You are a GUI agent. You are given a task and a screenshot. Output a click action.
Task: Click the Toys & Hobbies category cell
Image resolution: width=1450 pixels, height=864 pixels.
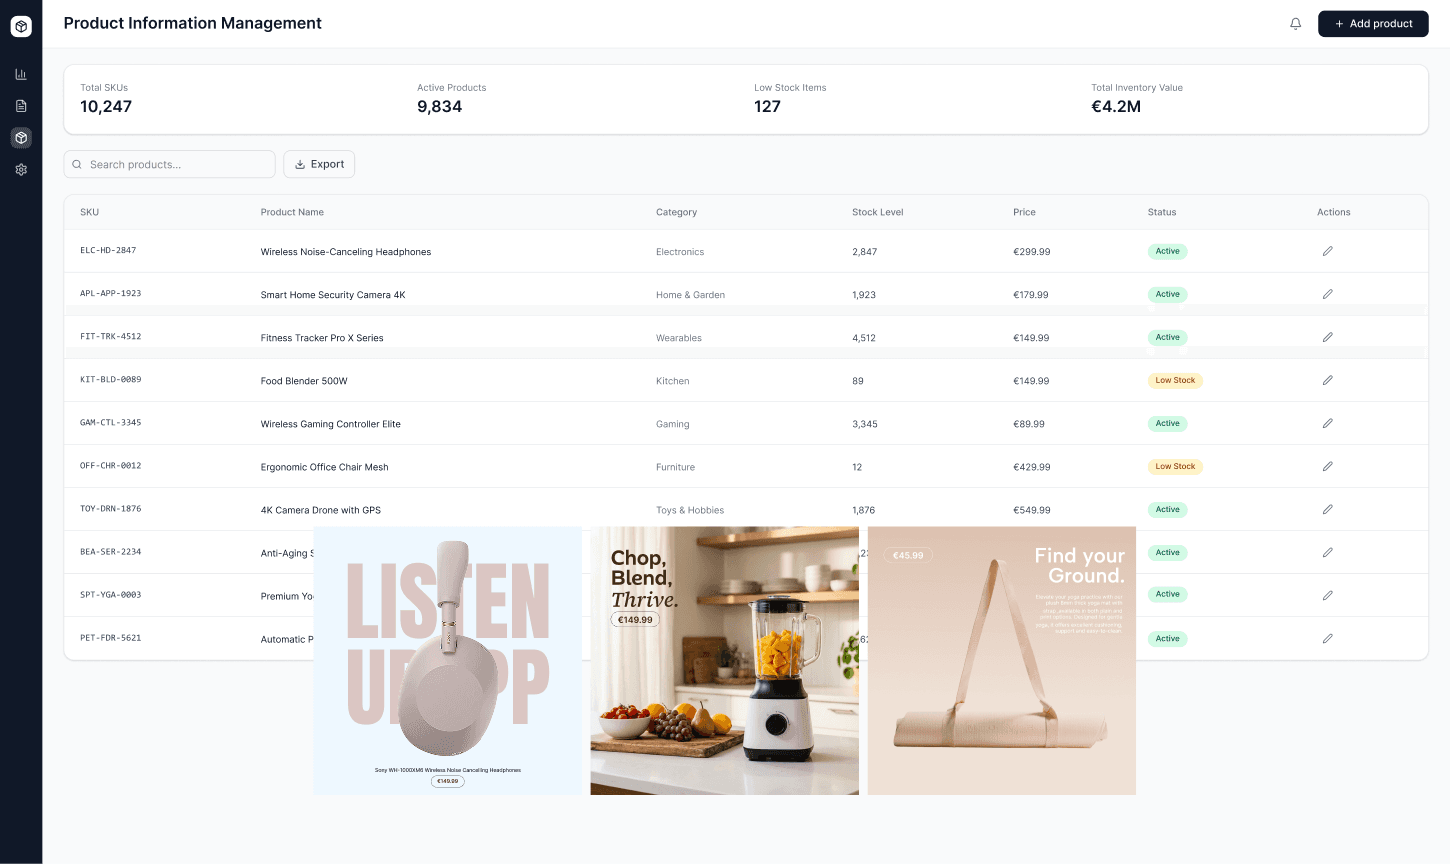click(690, 510)
